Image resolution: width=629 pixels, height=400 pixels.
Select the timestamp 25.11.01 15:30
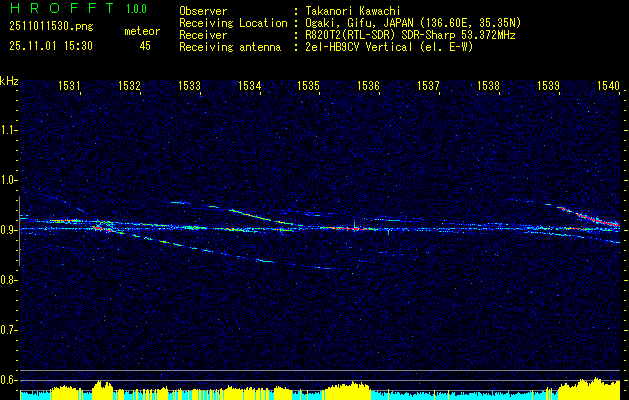[51, 46]
